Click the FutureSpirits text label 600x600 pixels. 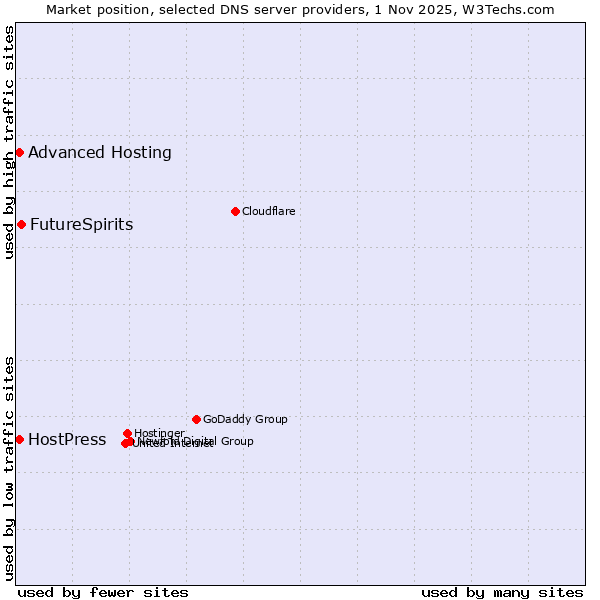81,225
